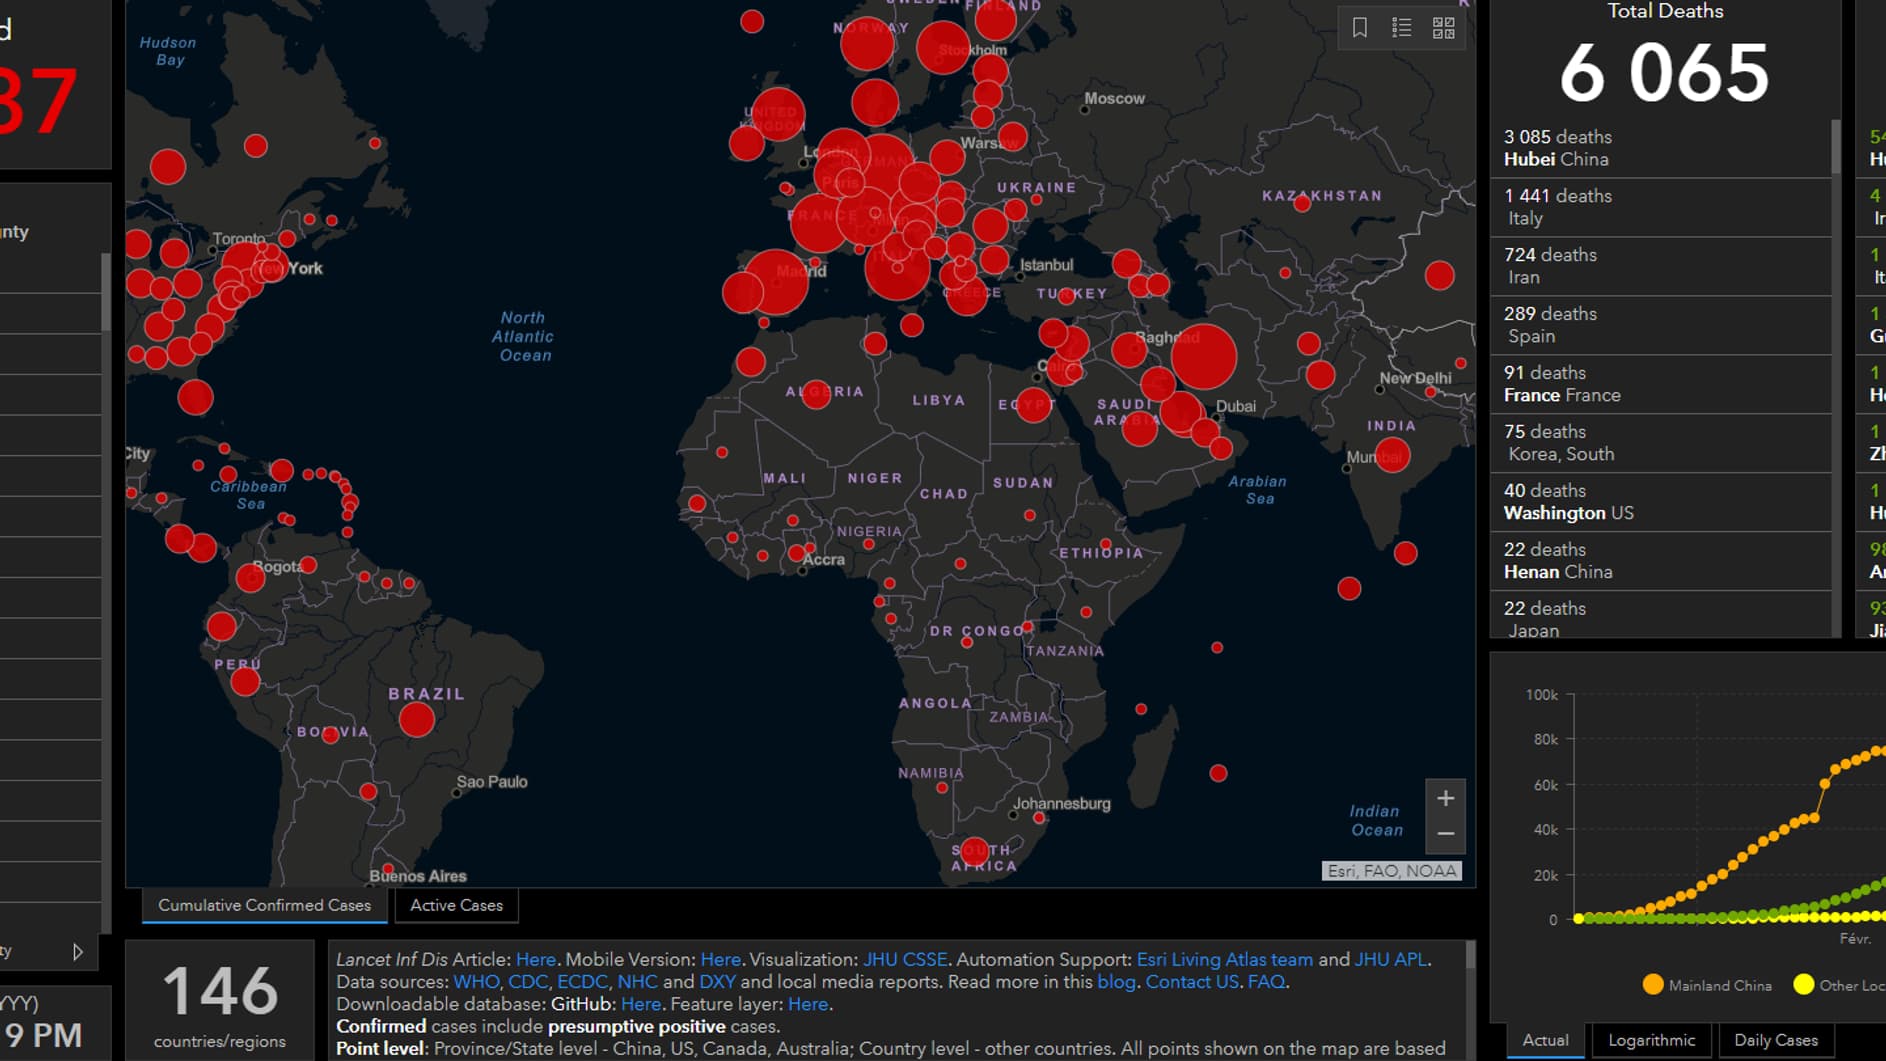
Task: Switch to the Active Cases tab
Action: click(456, 905)
